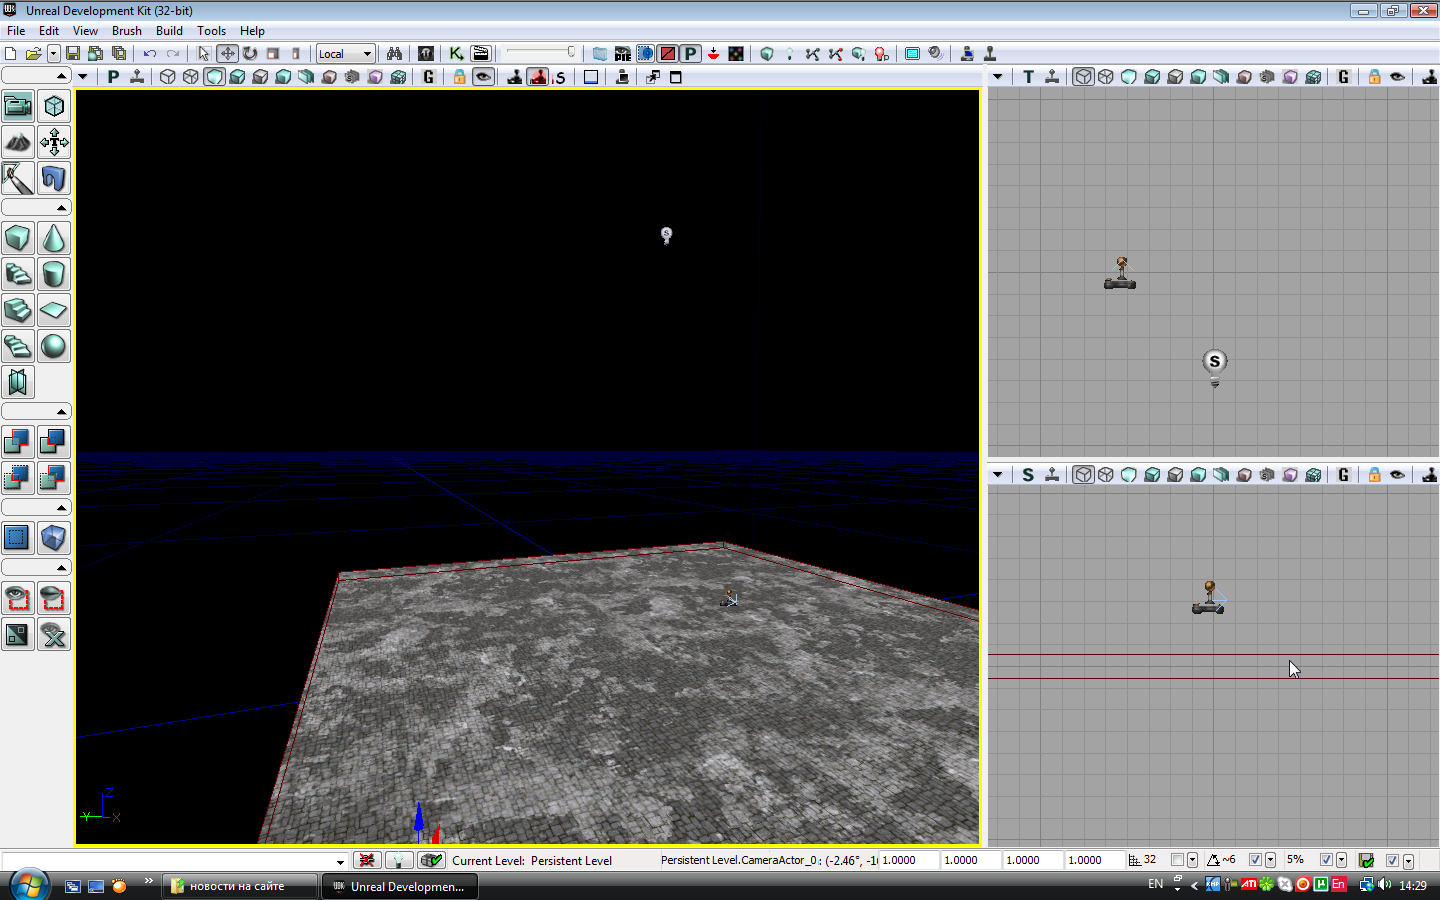The width and height of the screenshot is (1440, 900).
Task: Toggle the rotation grid snap checkbox
Action: [1255, 860]
